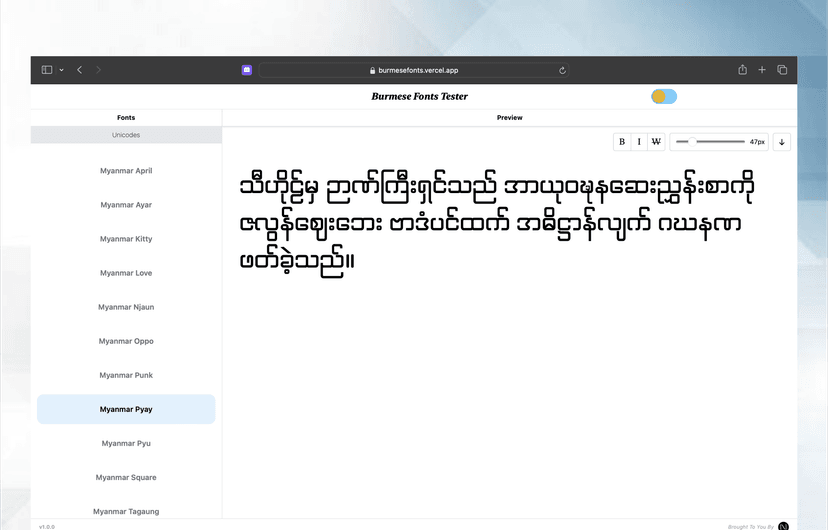
Task: Click the burmesefonts.vercel.app address bar
Action: [x=413, y=70]
